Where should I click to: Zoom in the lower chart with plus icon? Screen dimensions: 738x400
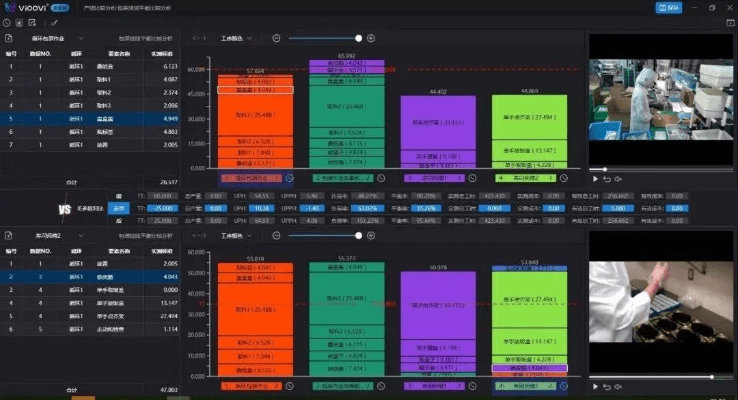[x=371, y=236]
